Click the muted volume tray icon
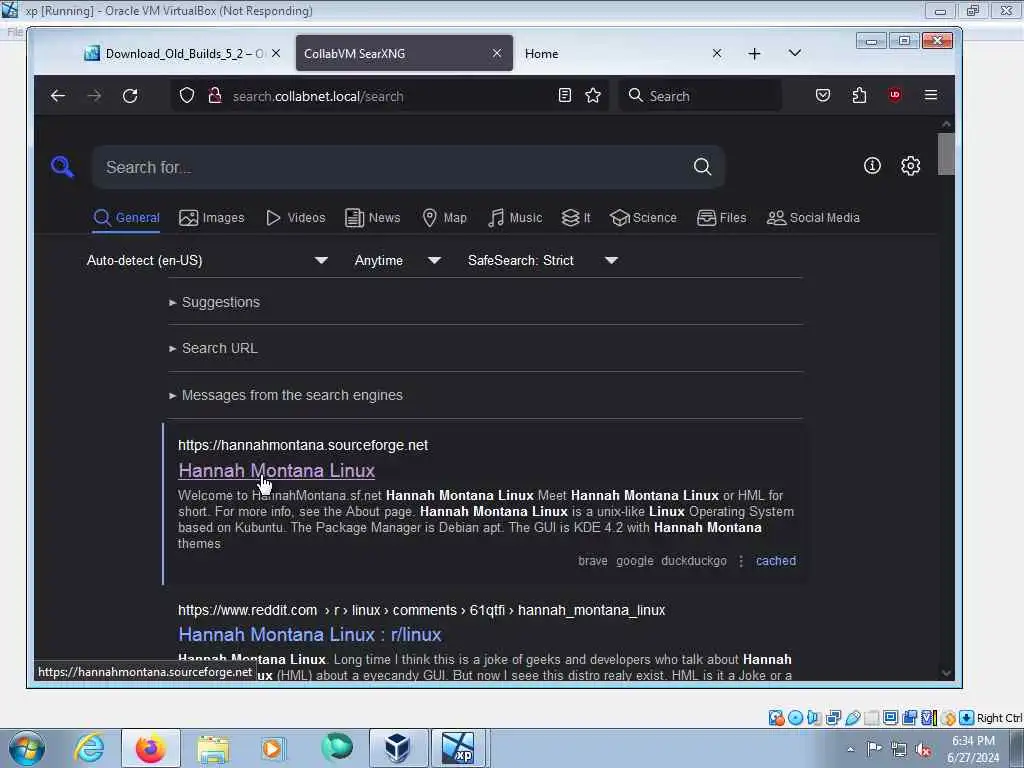Screen dimensions: 1024x768 (923, 749)
